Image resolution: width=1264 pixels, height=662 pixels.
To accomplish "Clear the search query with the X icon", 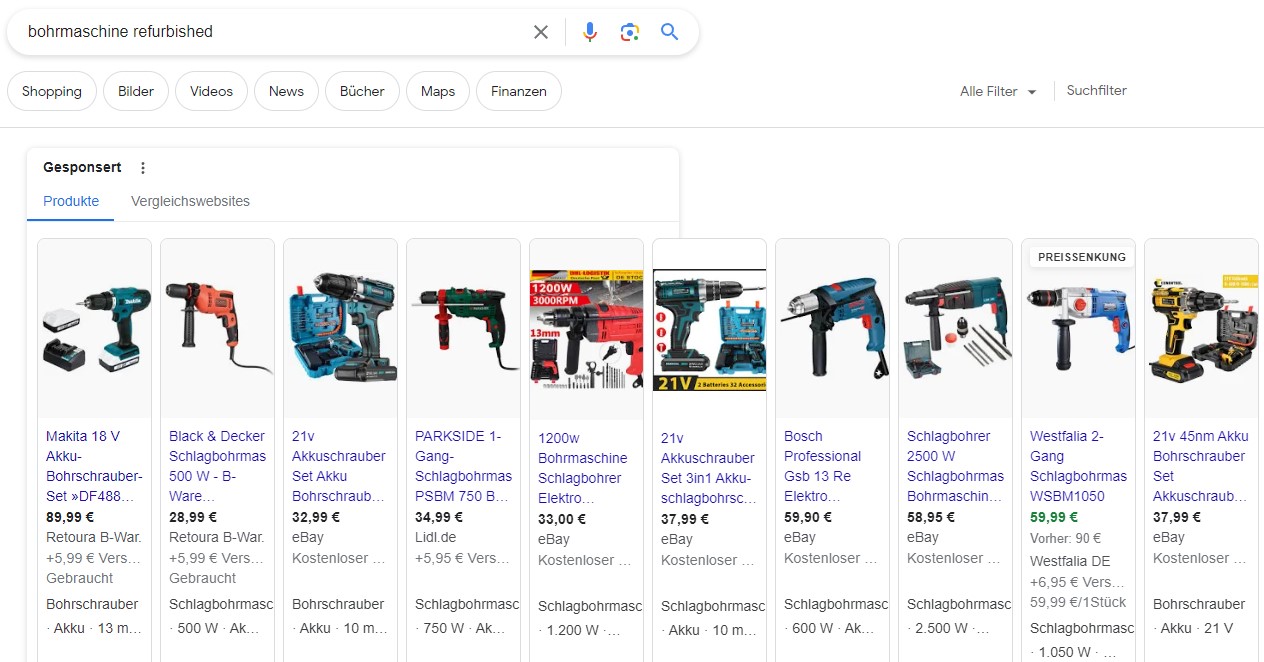I will [x=541, y=32].
